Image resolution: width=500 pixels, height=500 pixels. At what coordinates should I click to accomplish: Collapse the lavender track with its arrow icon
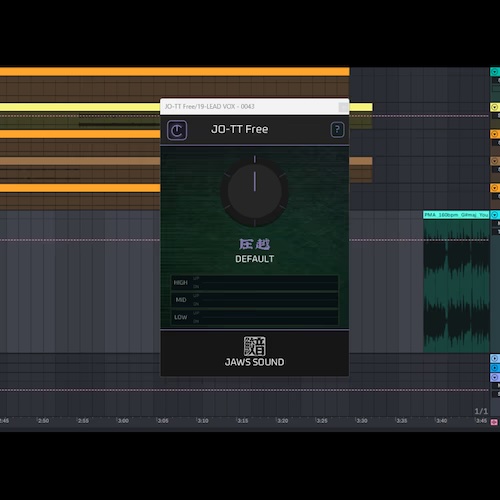[x=495, y=377]
